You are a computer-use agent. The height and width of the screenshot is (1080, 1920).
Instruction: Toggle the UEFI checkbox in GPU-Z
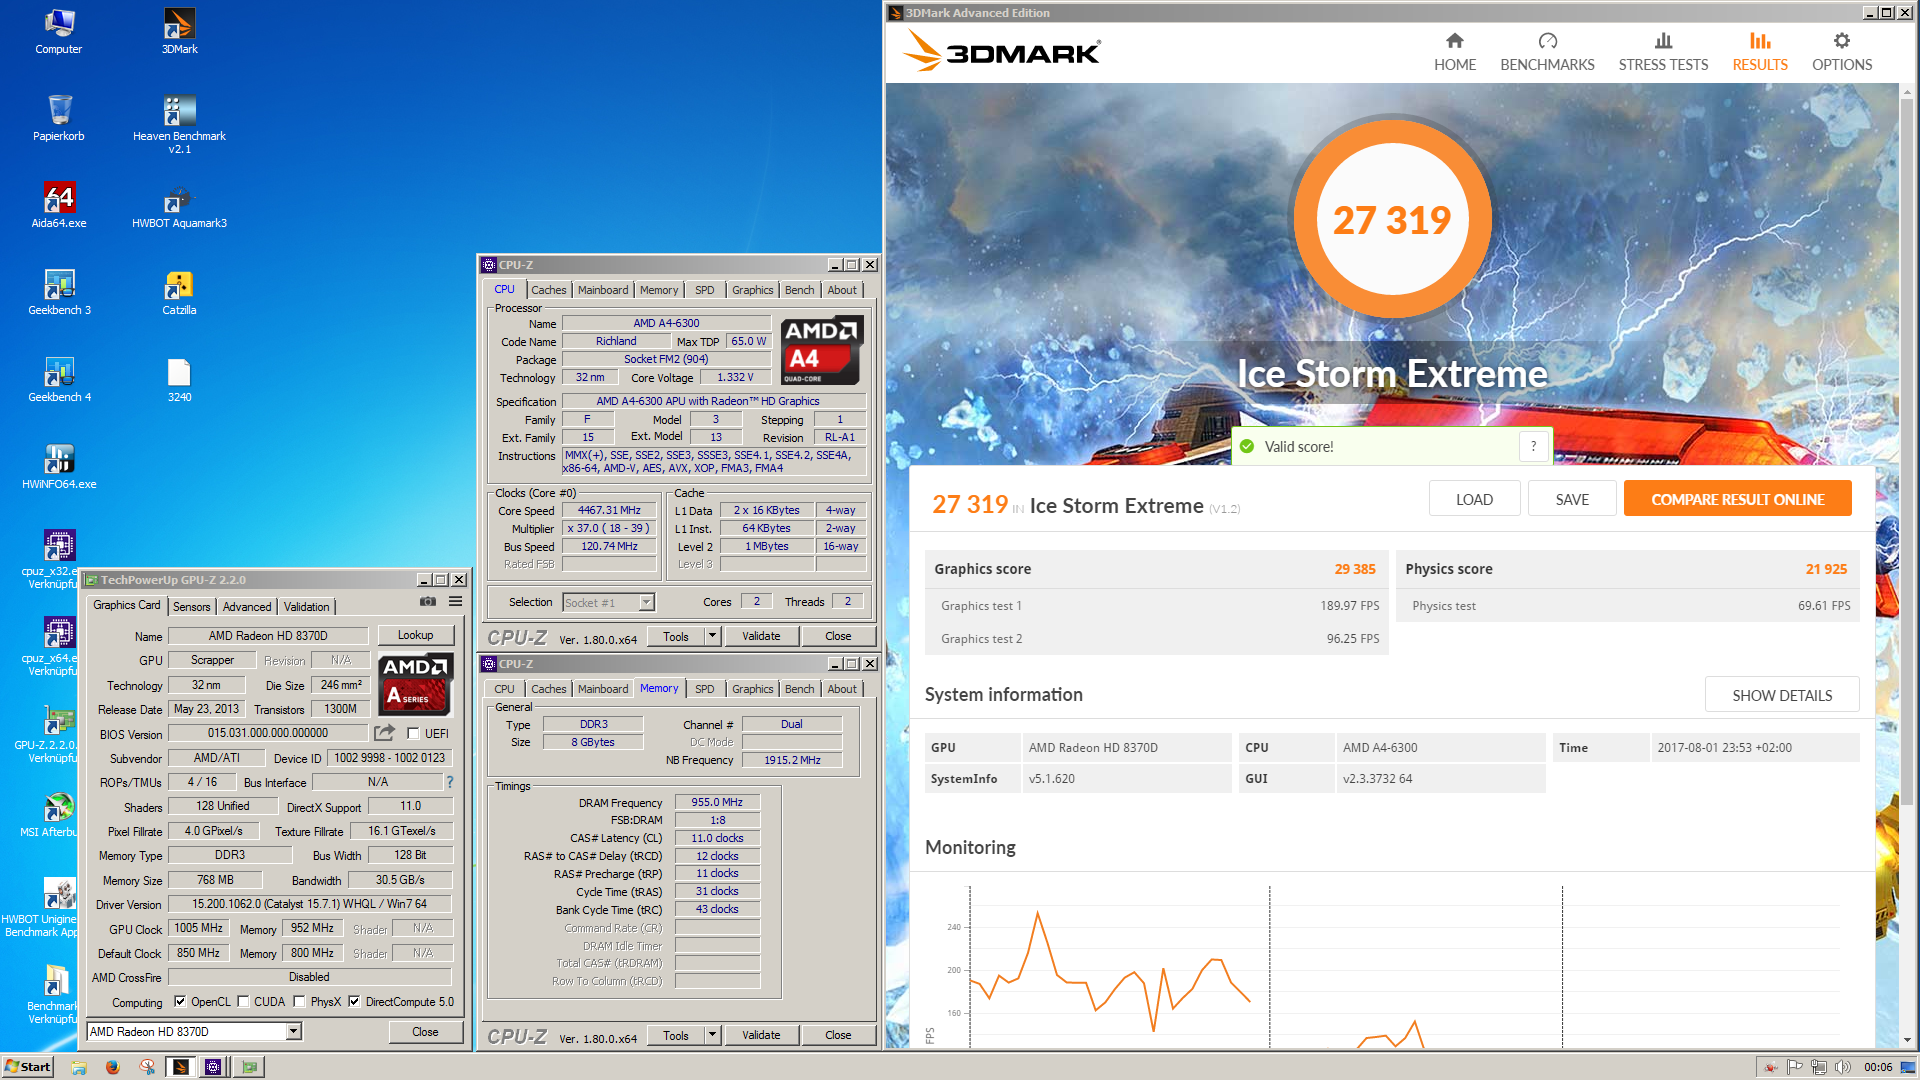[x=413, y=733]
